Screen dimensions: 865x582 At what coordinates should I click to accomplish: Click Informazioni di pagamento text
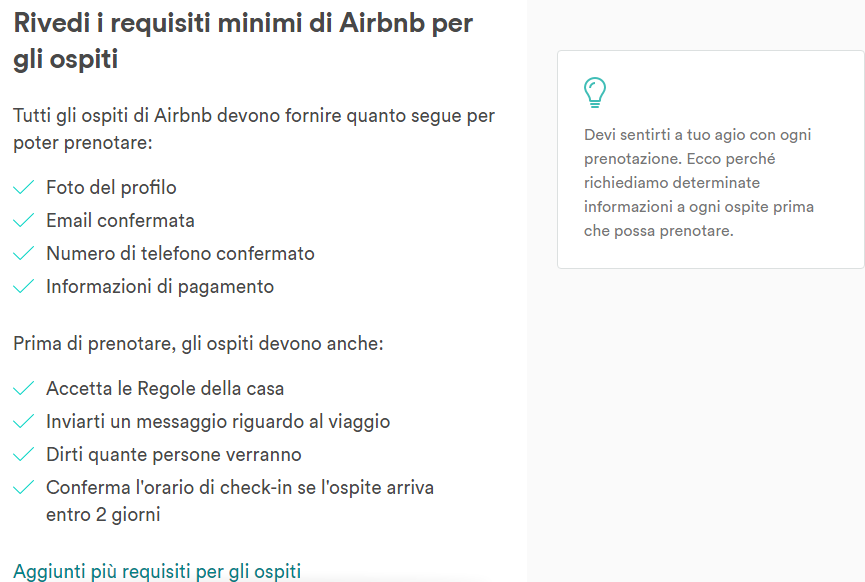160,287
